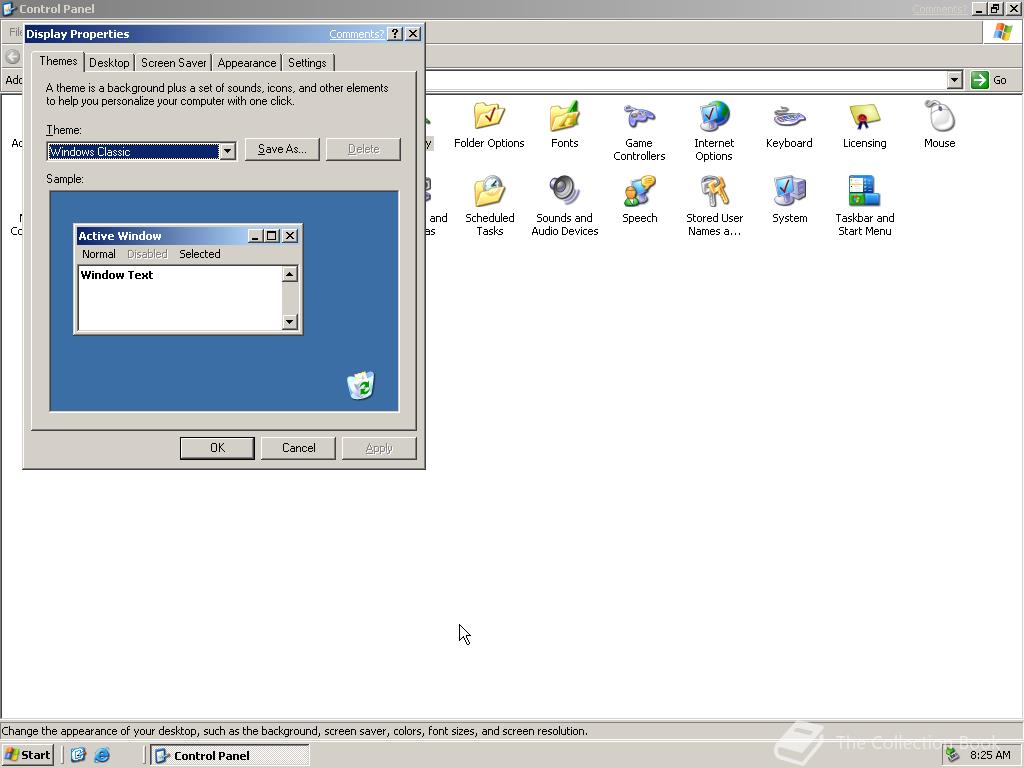The height and width of the screenshot is (768, 1024).
Task: Click the Save As... button
Action: point(282,149)
